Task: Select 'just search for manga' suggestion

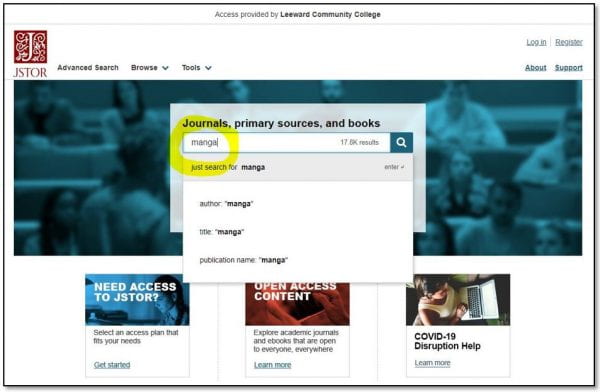Action: click(298, 167)
